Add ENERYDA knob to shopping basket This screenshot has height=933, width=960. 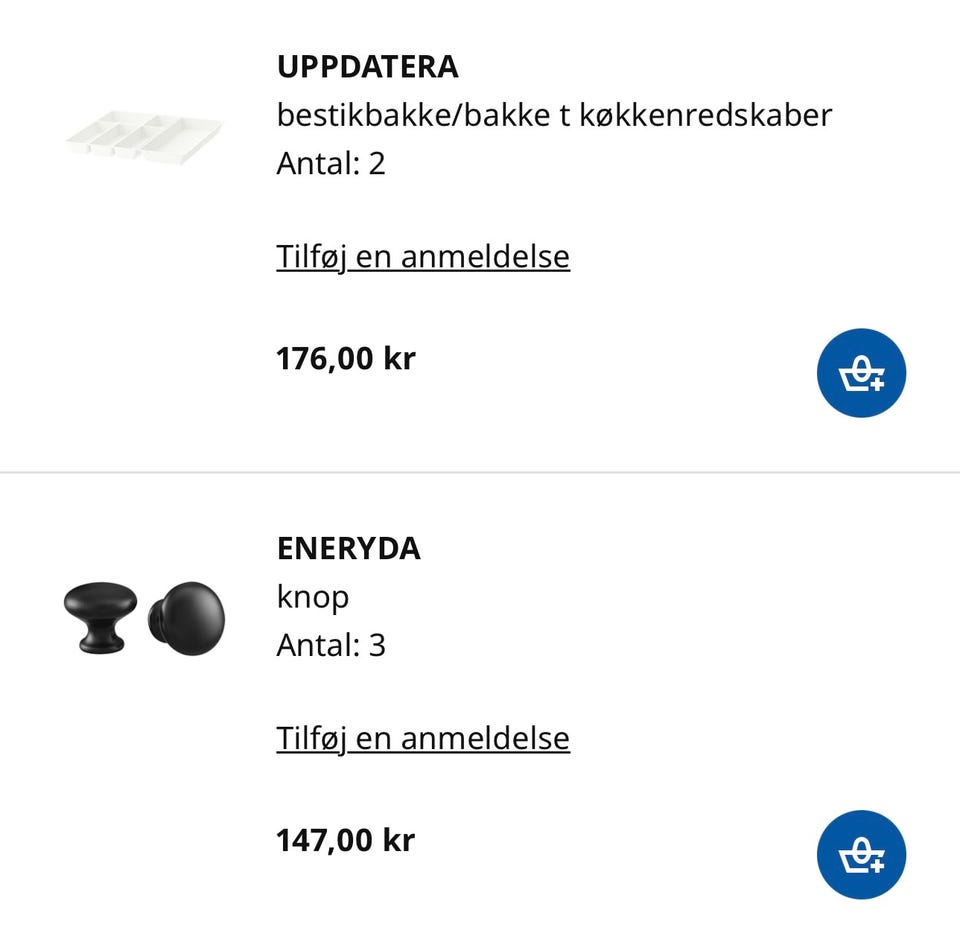click(861, 855)
